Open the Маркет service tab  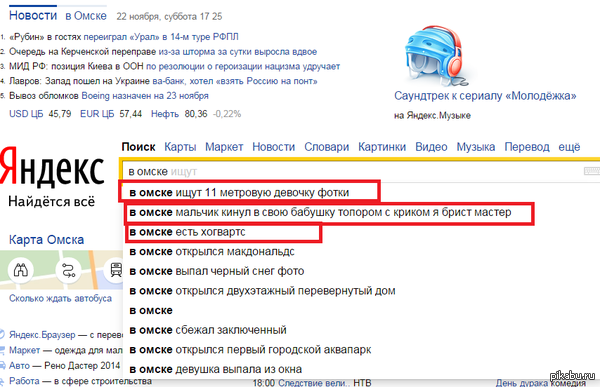224,147
